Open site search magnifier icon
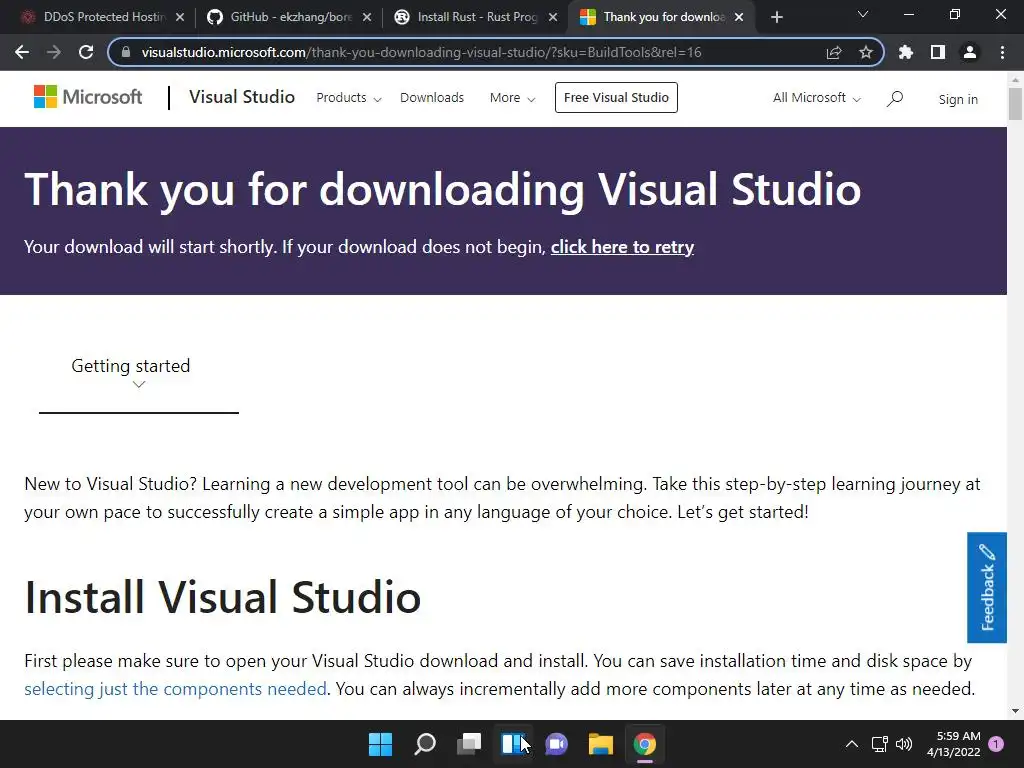The image size is (1024, 768). click(x=895, y=99)
